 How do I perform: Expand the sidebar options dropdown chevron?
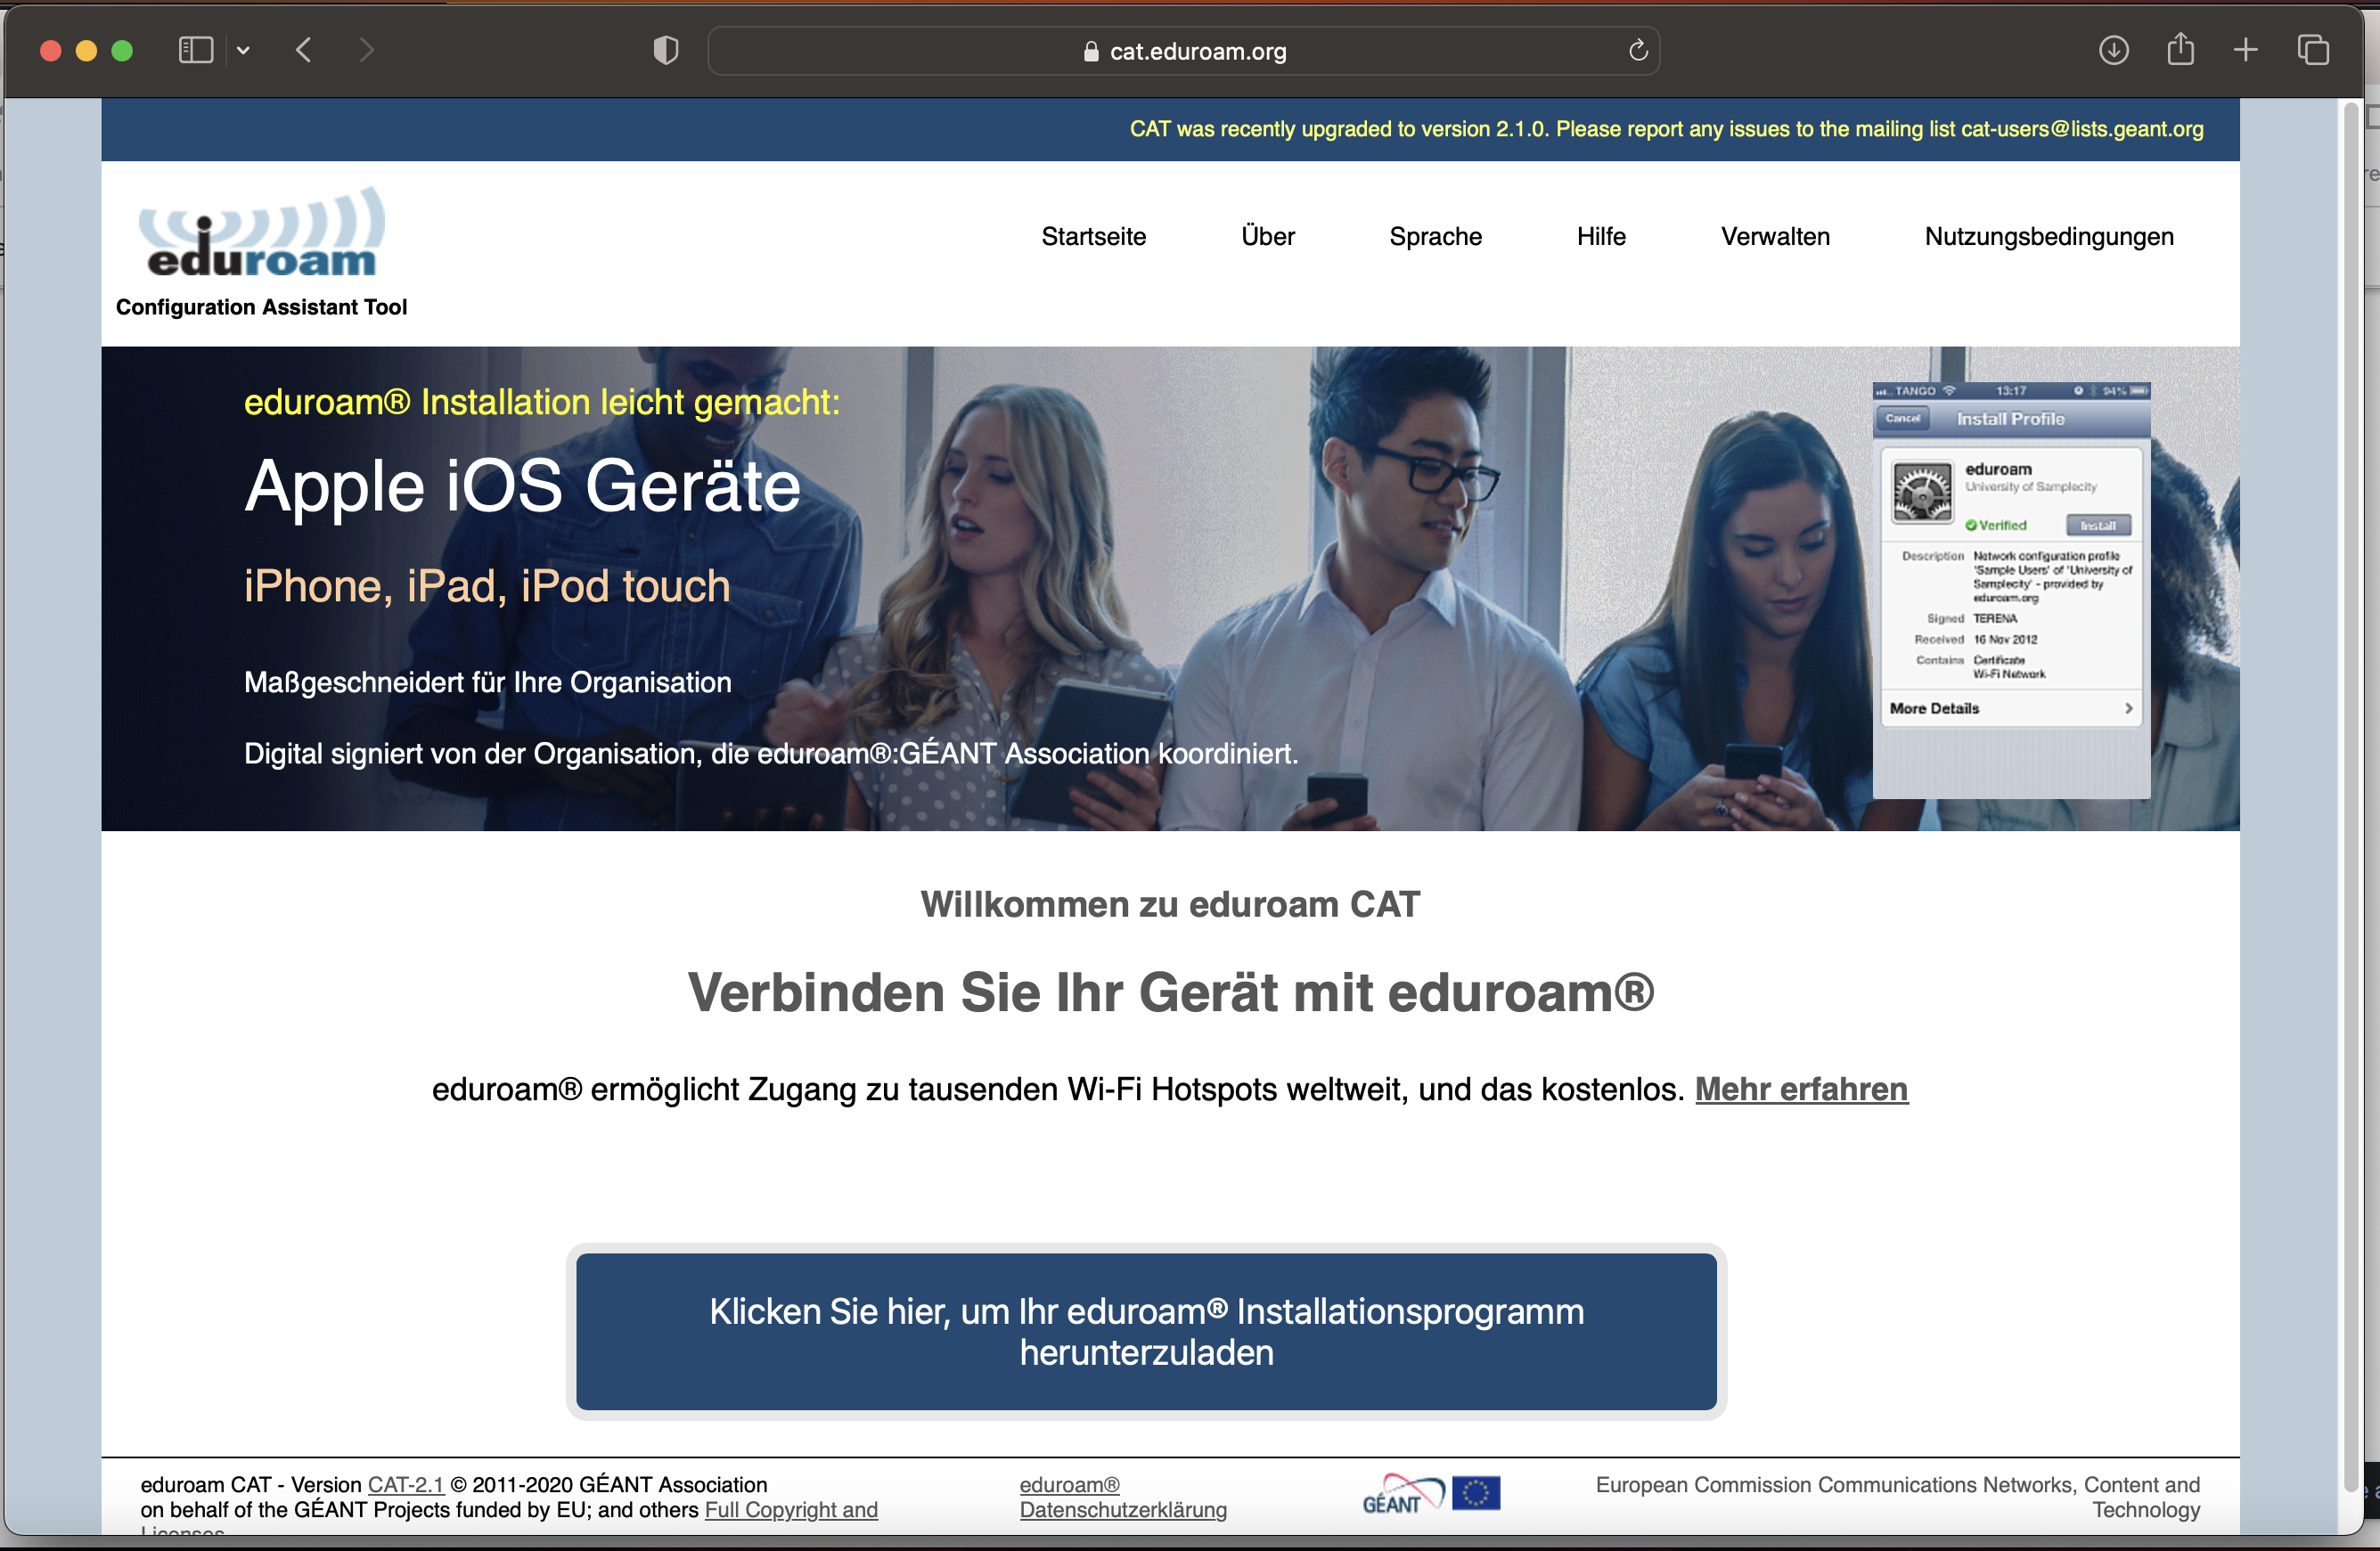(243, 50)
